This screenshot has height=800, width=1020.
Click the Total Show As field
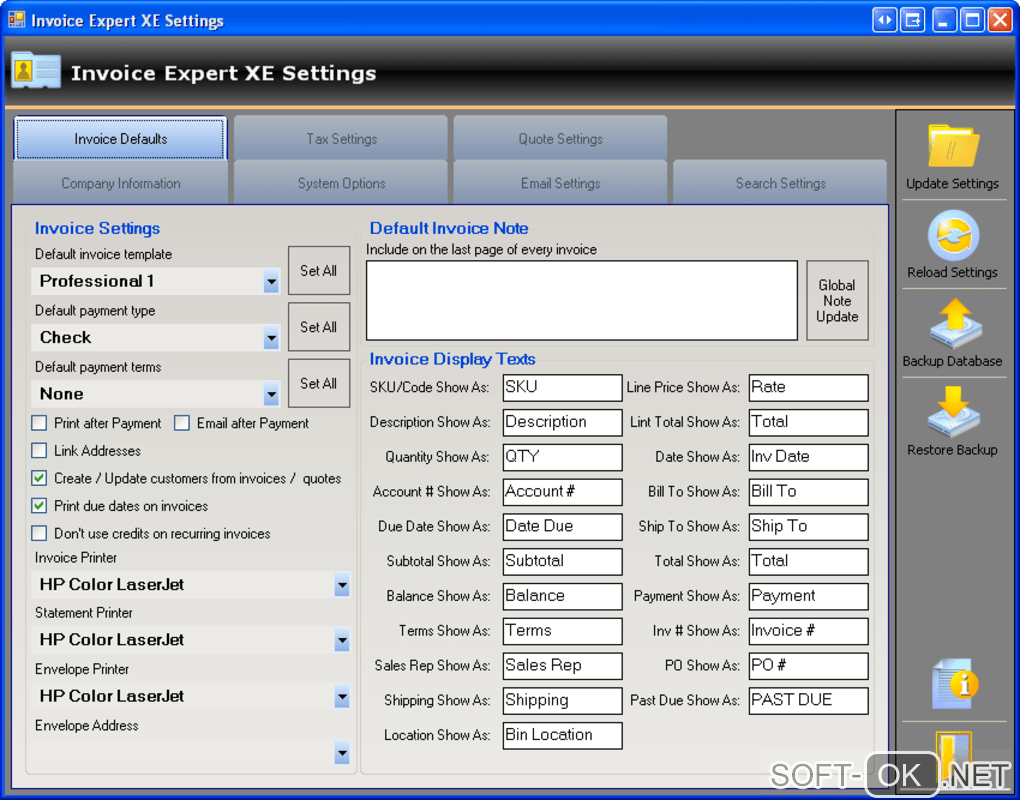pos(809,561)
